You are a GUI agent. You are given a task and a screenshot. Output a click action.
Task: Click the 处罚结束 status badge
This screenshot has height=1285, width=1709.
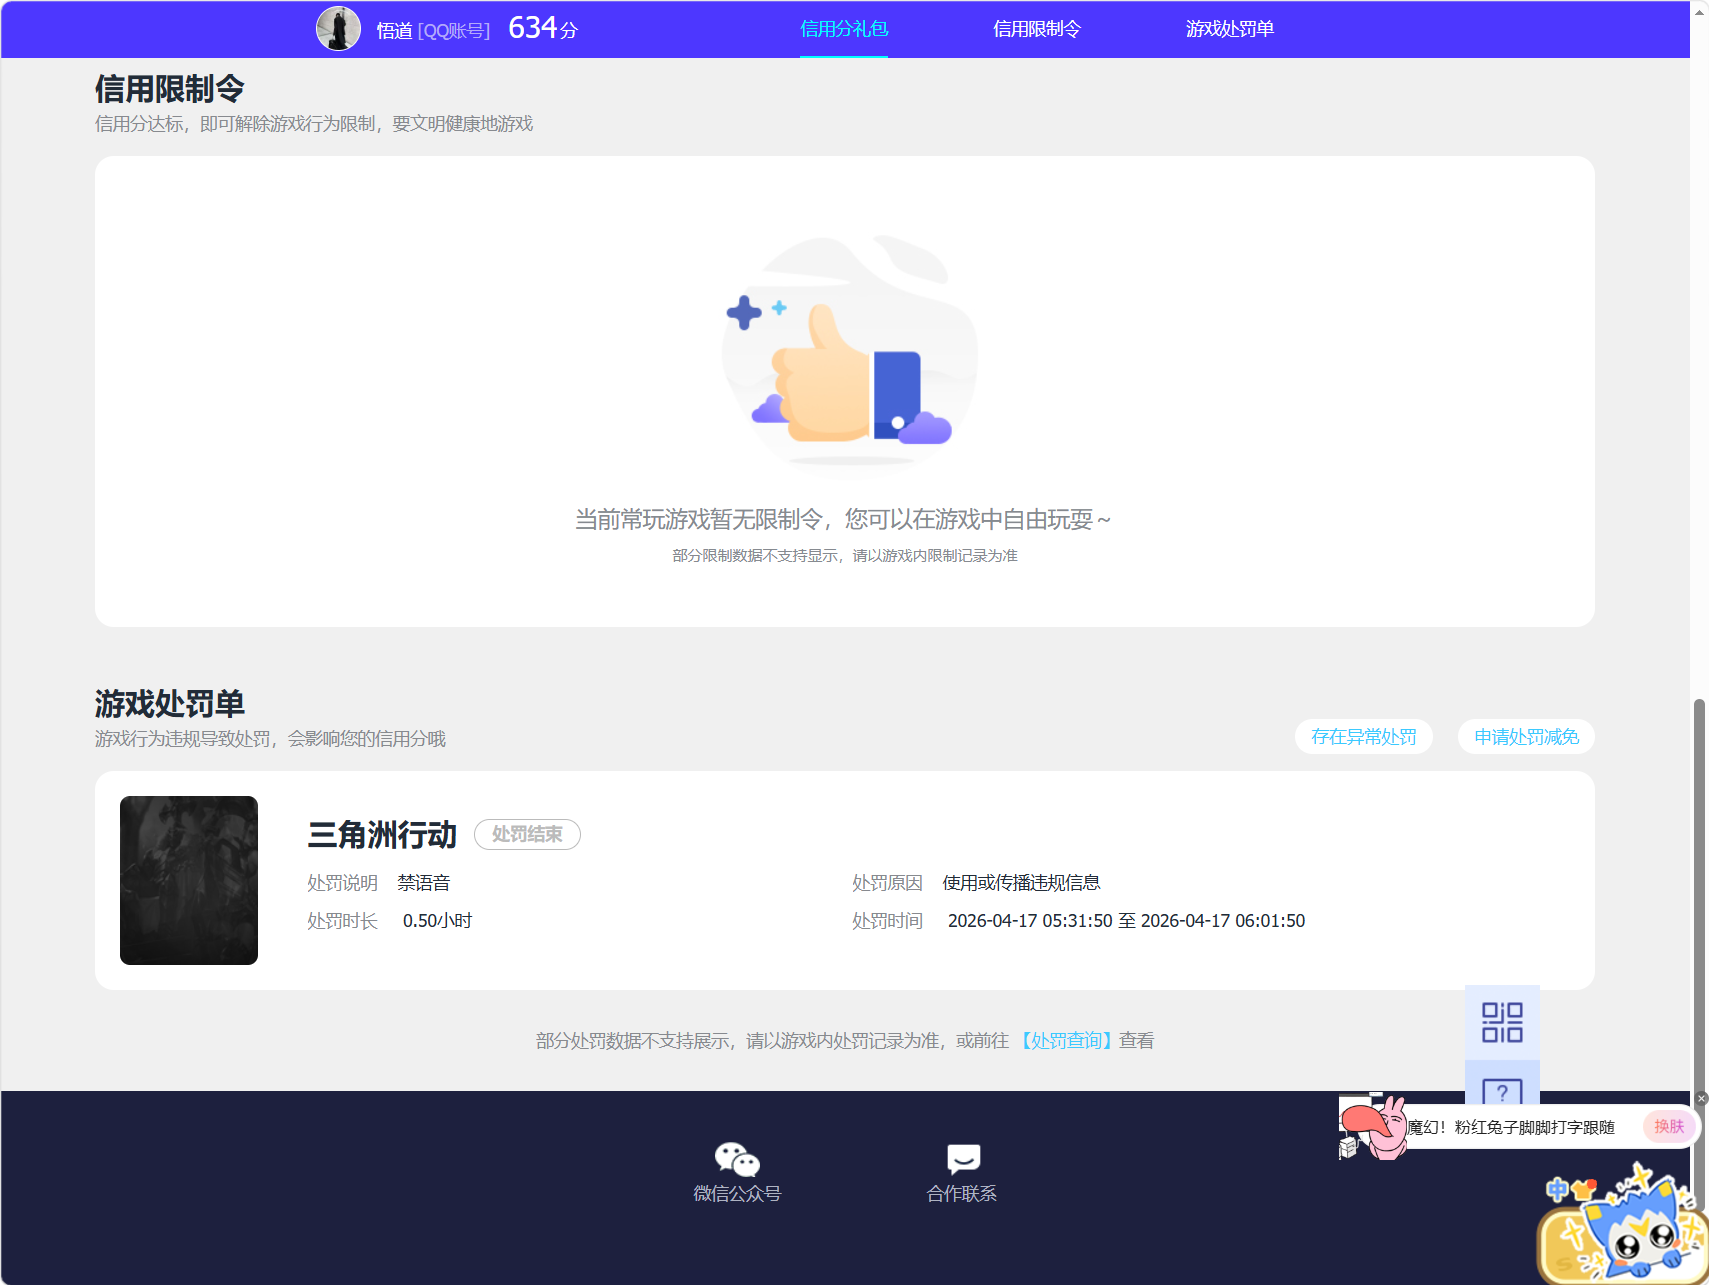527,834
